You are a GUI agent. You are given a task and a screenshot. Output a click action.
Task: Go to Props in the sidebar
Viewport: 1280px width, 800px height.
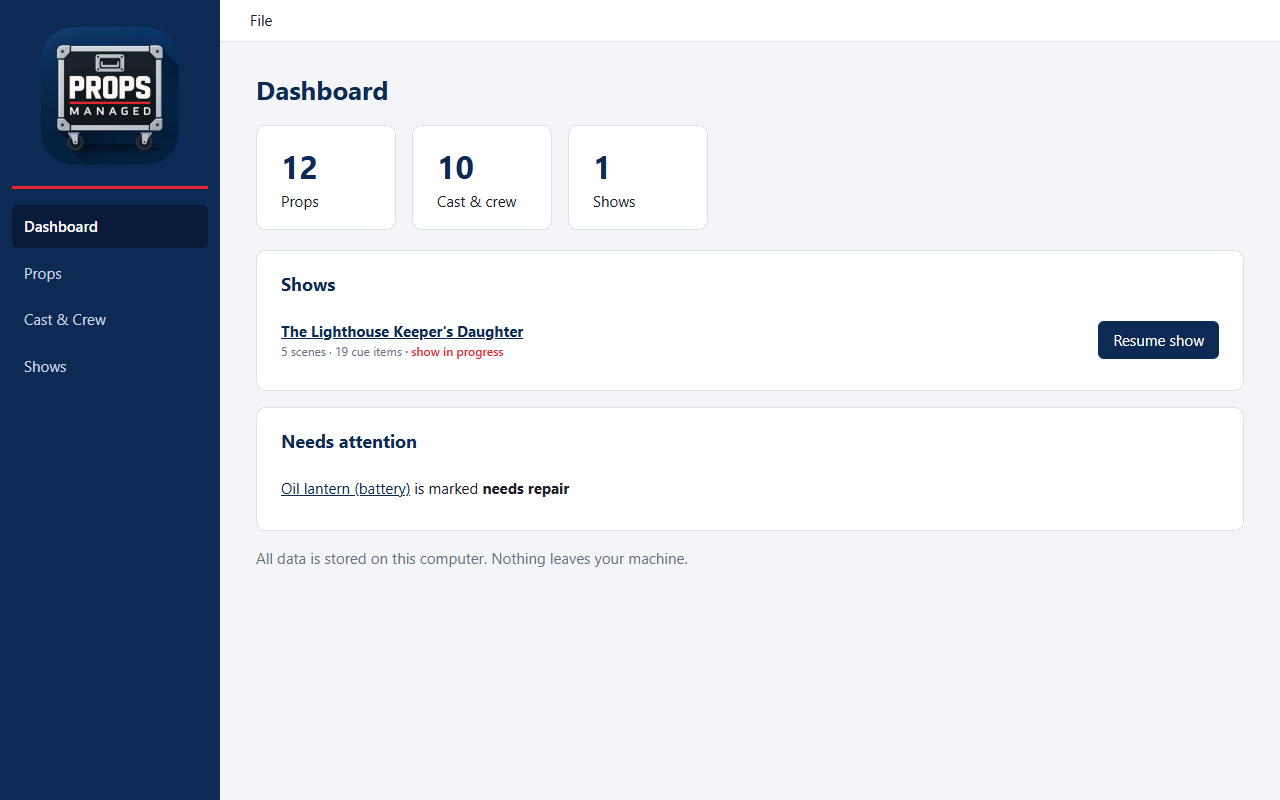coord(110,273)
